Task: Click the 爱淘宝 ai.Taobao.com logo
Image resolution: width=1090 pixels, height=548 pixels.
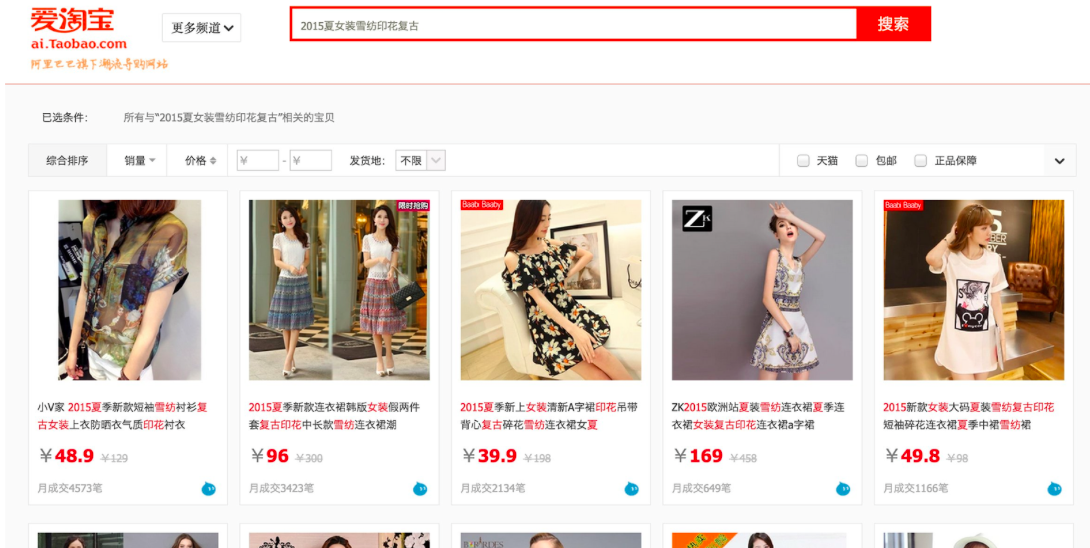Action: point(78,29)
